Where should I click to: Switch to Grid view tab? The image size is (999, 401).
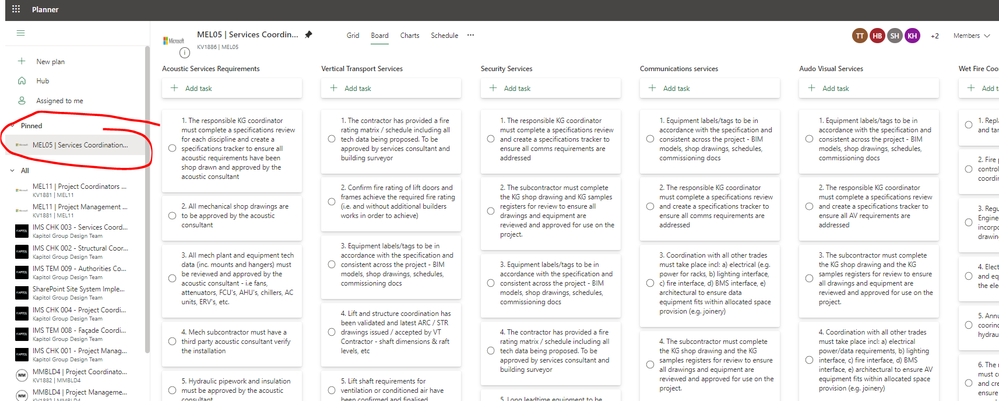(353, 36)
